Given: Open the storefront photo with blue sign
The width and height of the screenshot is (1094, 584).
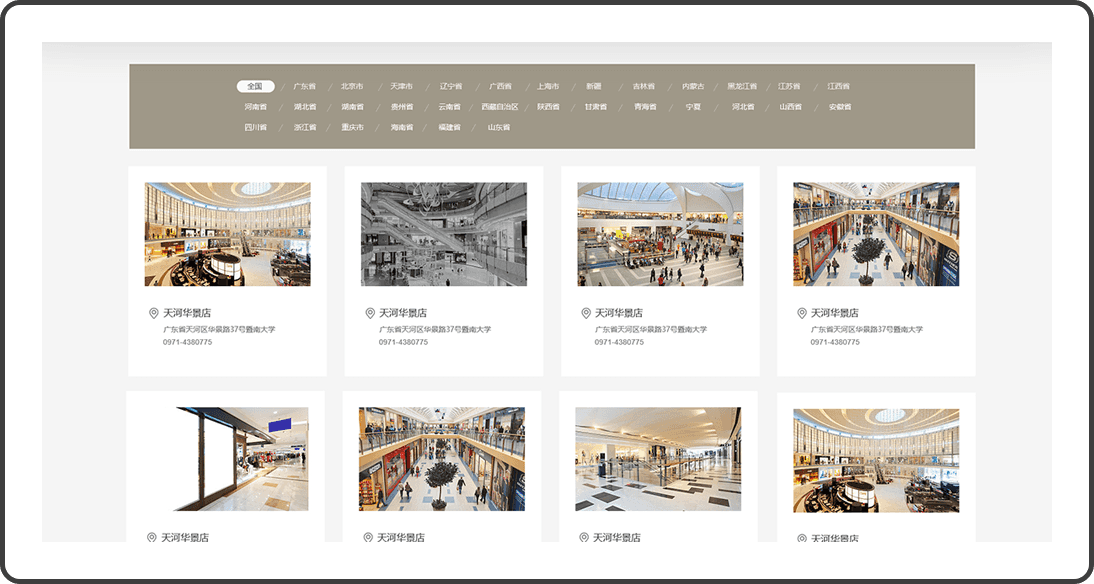Looking at the screenshot, I should pos(226,459).
